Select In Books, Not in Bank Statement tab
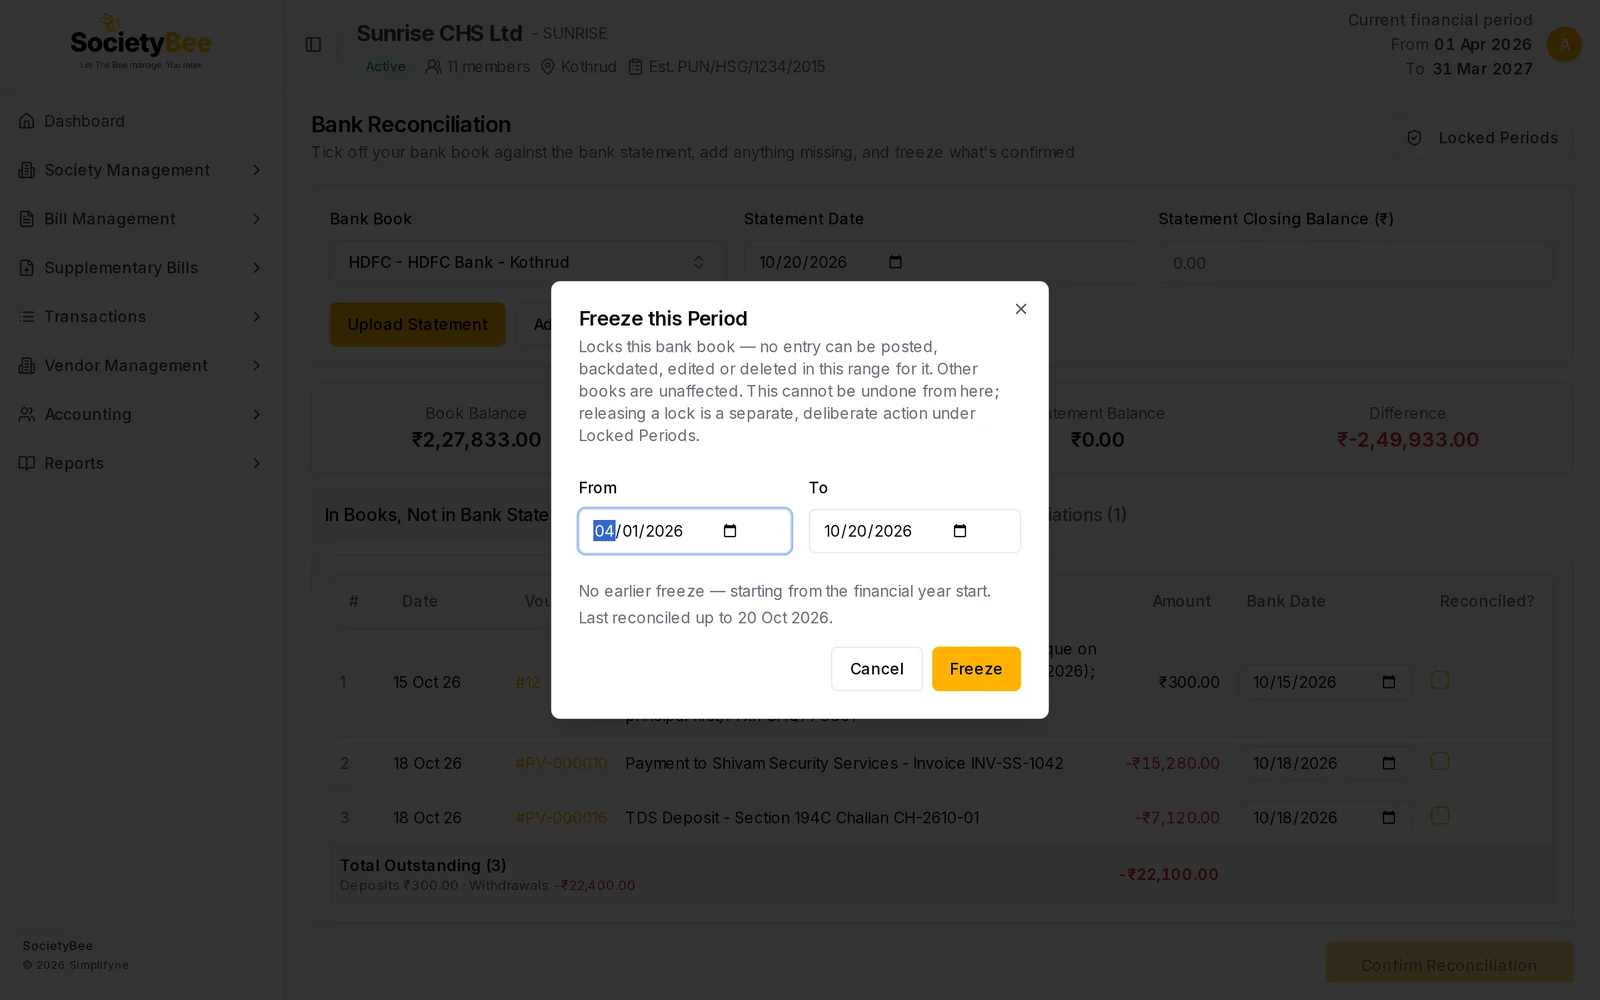Screen dimensions: 1600x1000 tap(437, 515)
